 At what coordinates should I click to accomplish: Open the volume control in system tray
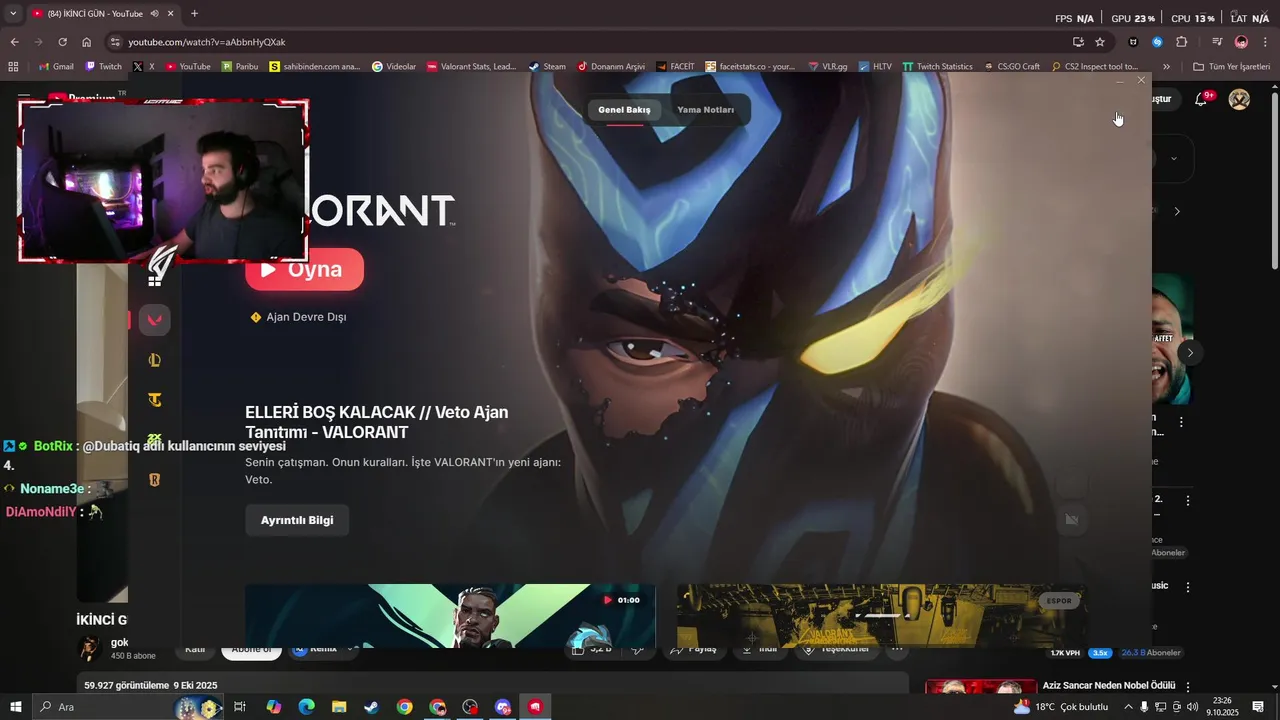(1192, 707)
